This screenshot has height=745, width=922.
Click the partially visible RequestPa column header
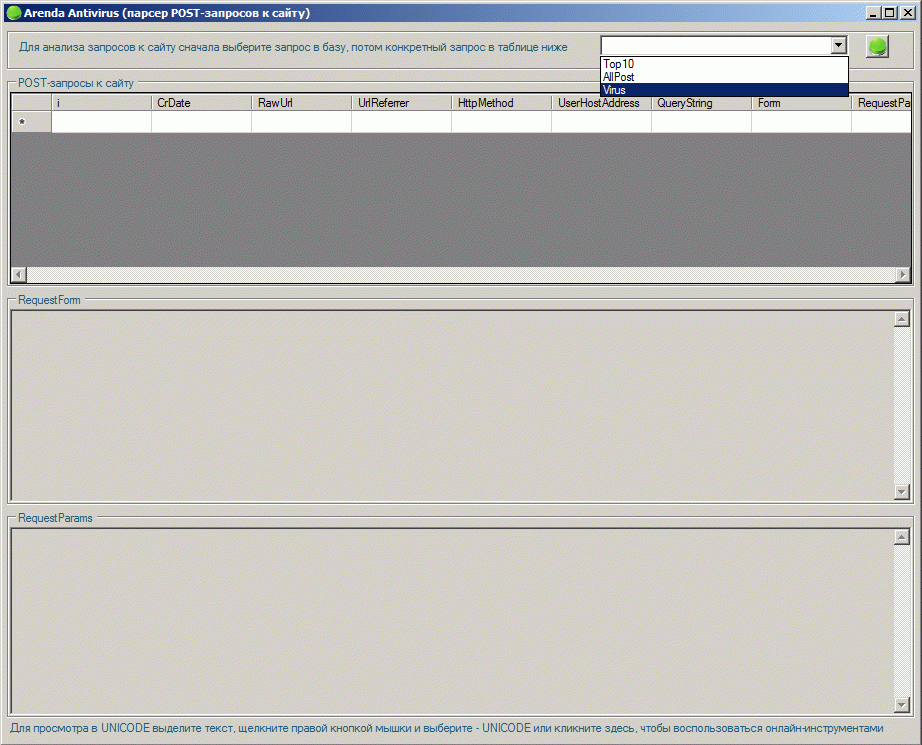point(881,103)
